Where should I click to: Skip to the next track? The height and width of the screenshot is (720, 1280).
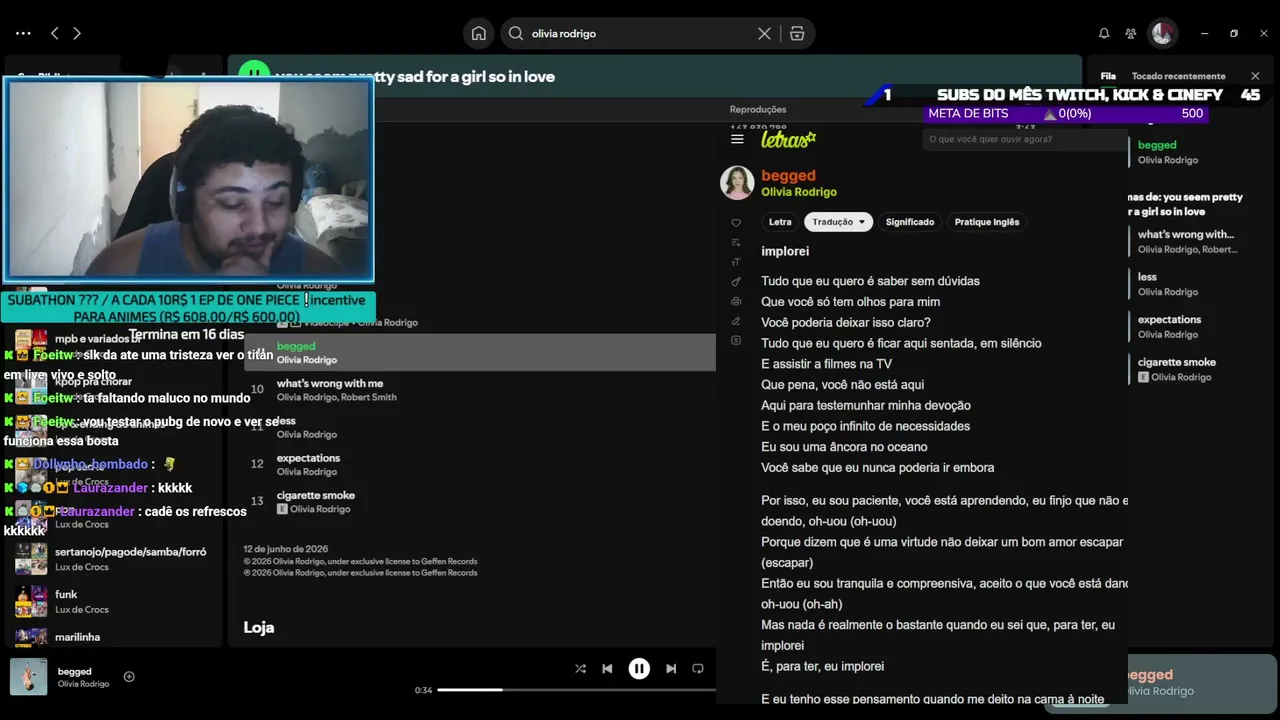[x=671, y=669]
